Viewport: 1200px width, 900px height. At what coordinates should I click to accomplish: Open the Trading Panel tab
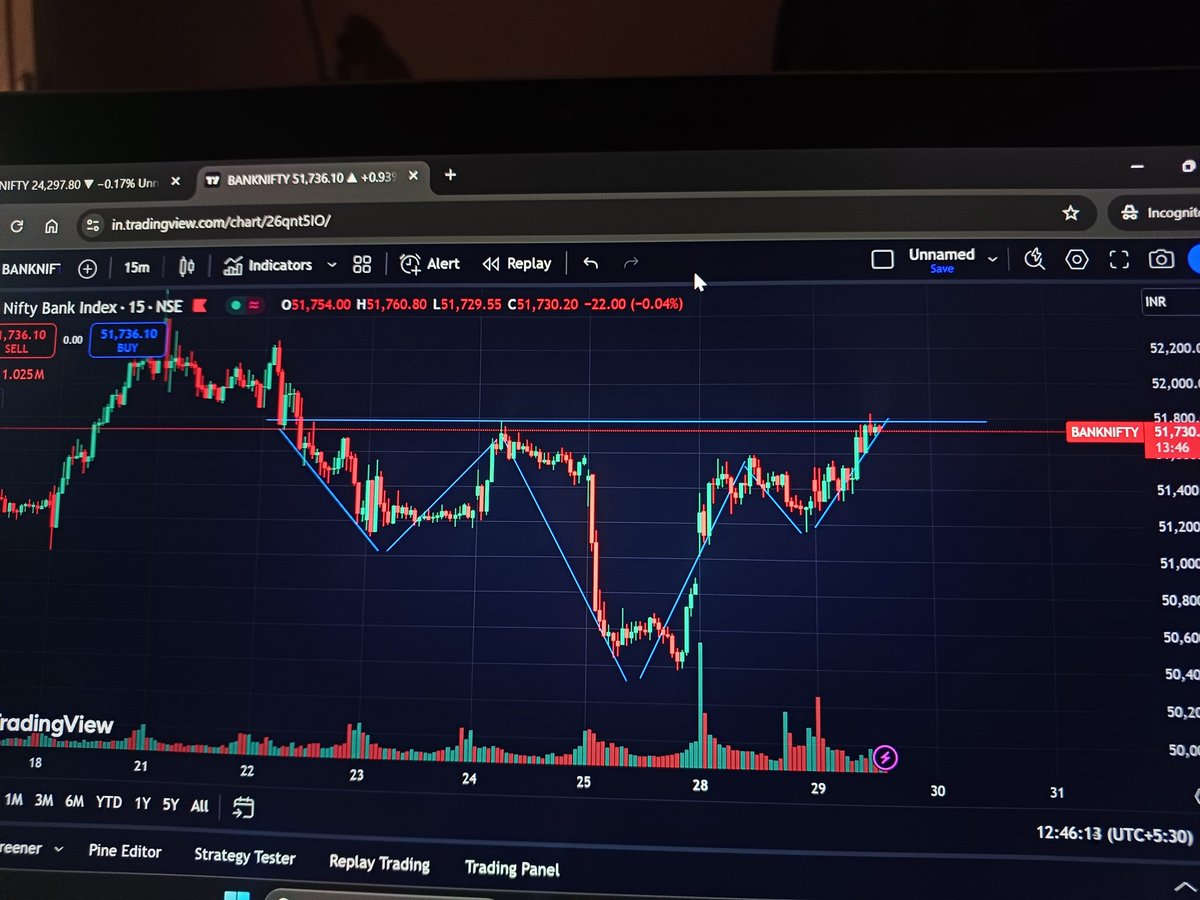tap(512, 868)
